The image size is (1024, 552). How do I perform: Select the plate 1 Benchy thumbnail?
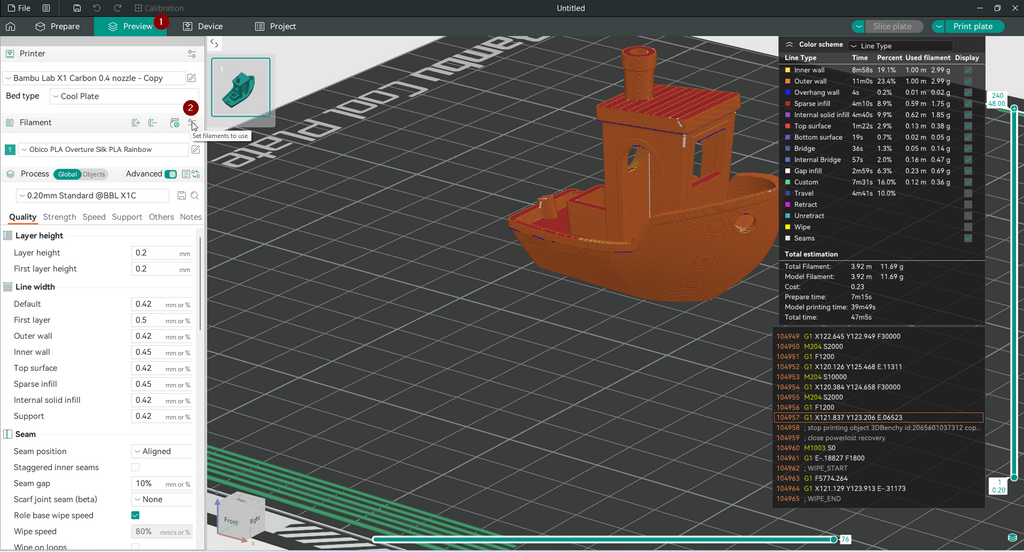[241, 87]
